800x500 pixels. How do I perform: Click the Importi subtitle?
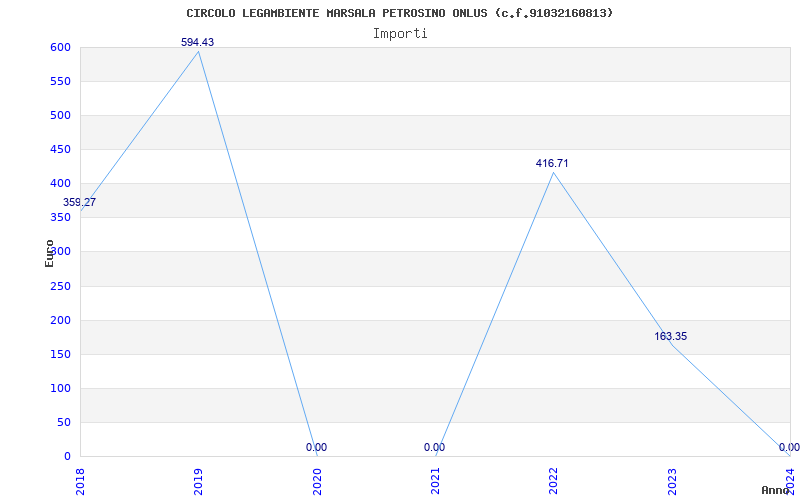(400, 34)
